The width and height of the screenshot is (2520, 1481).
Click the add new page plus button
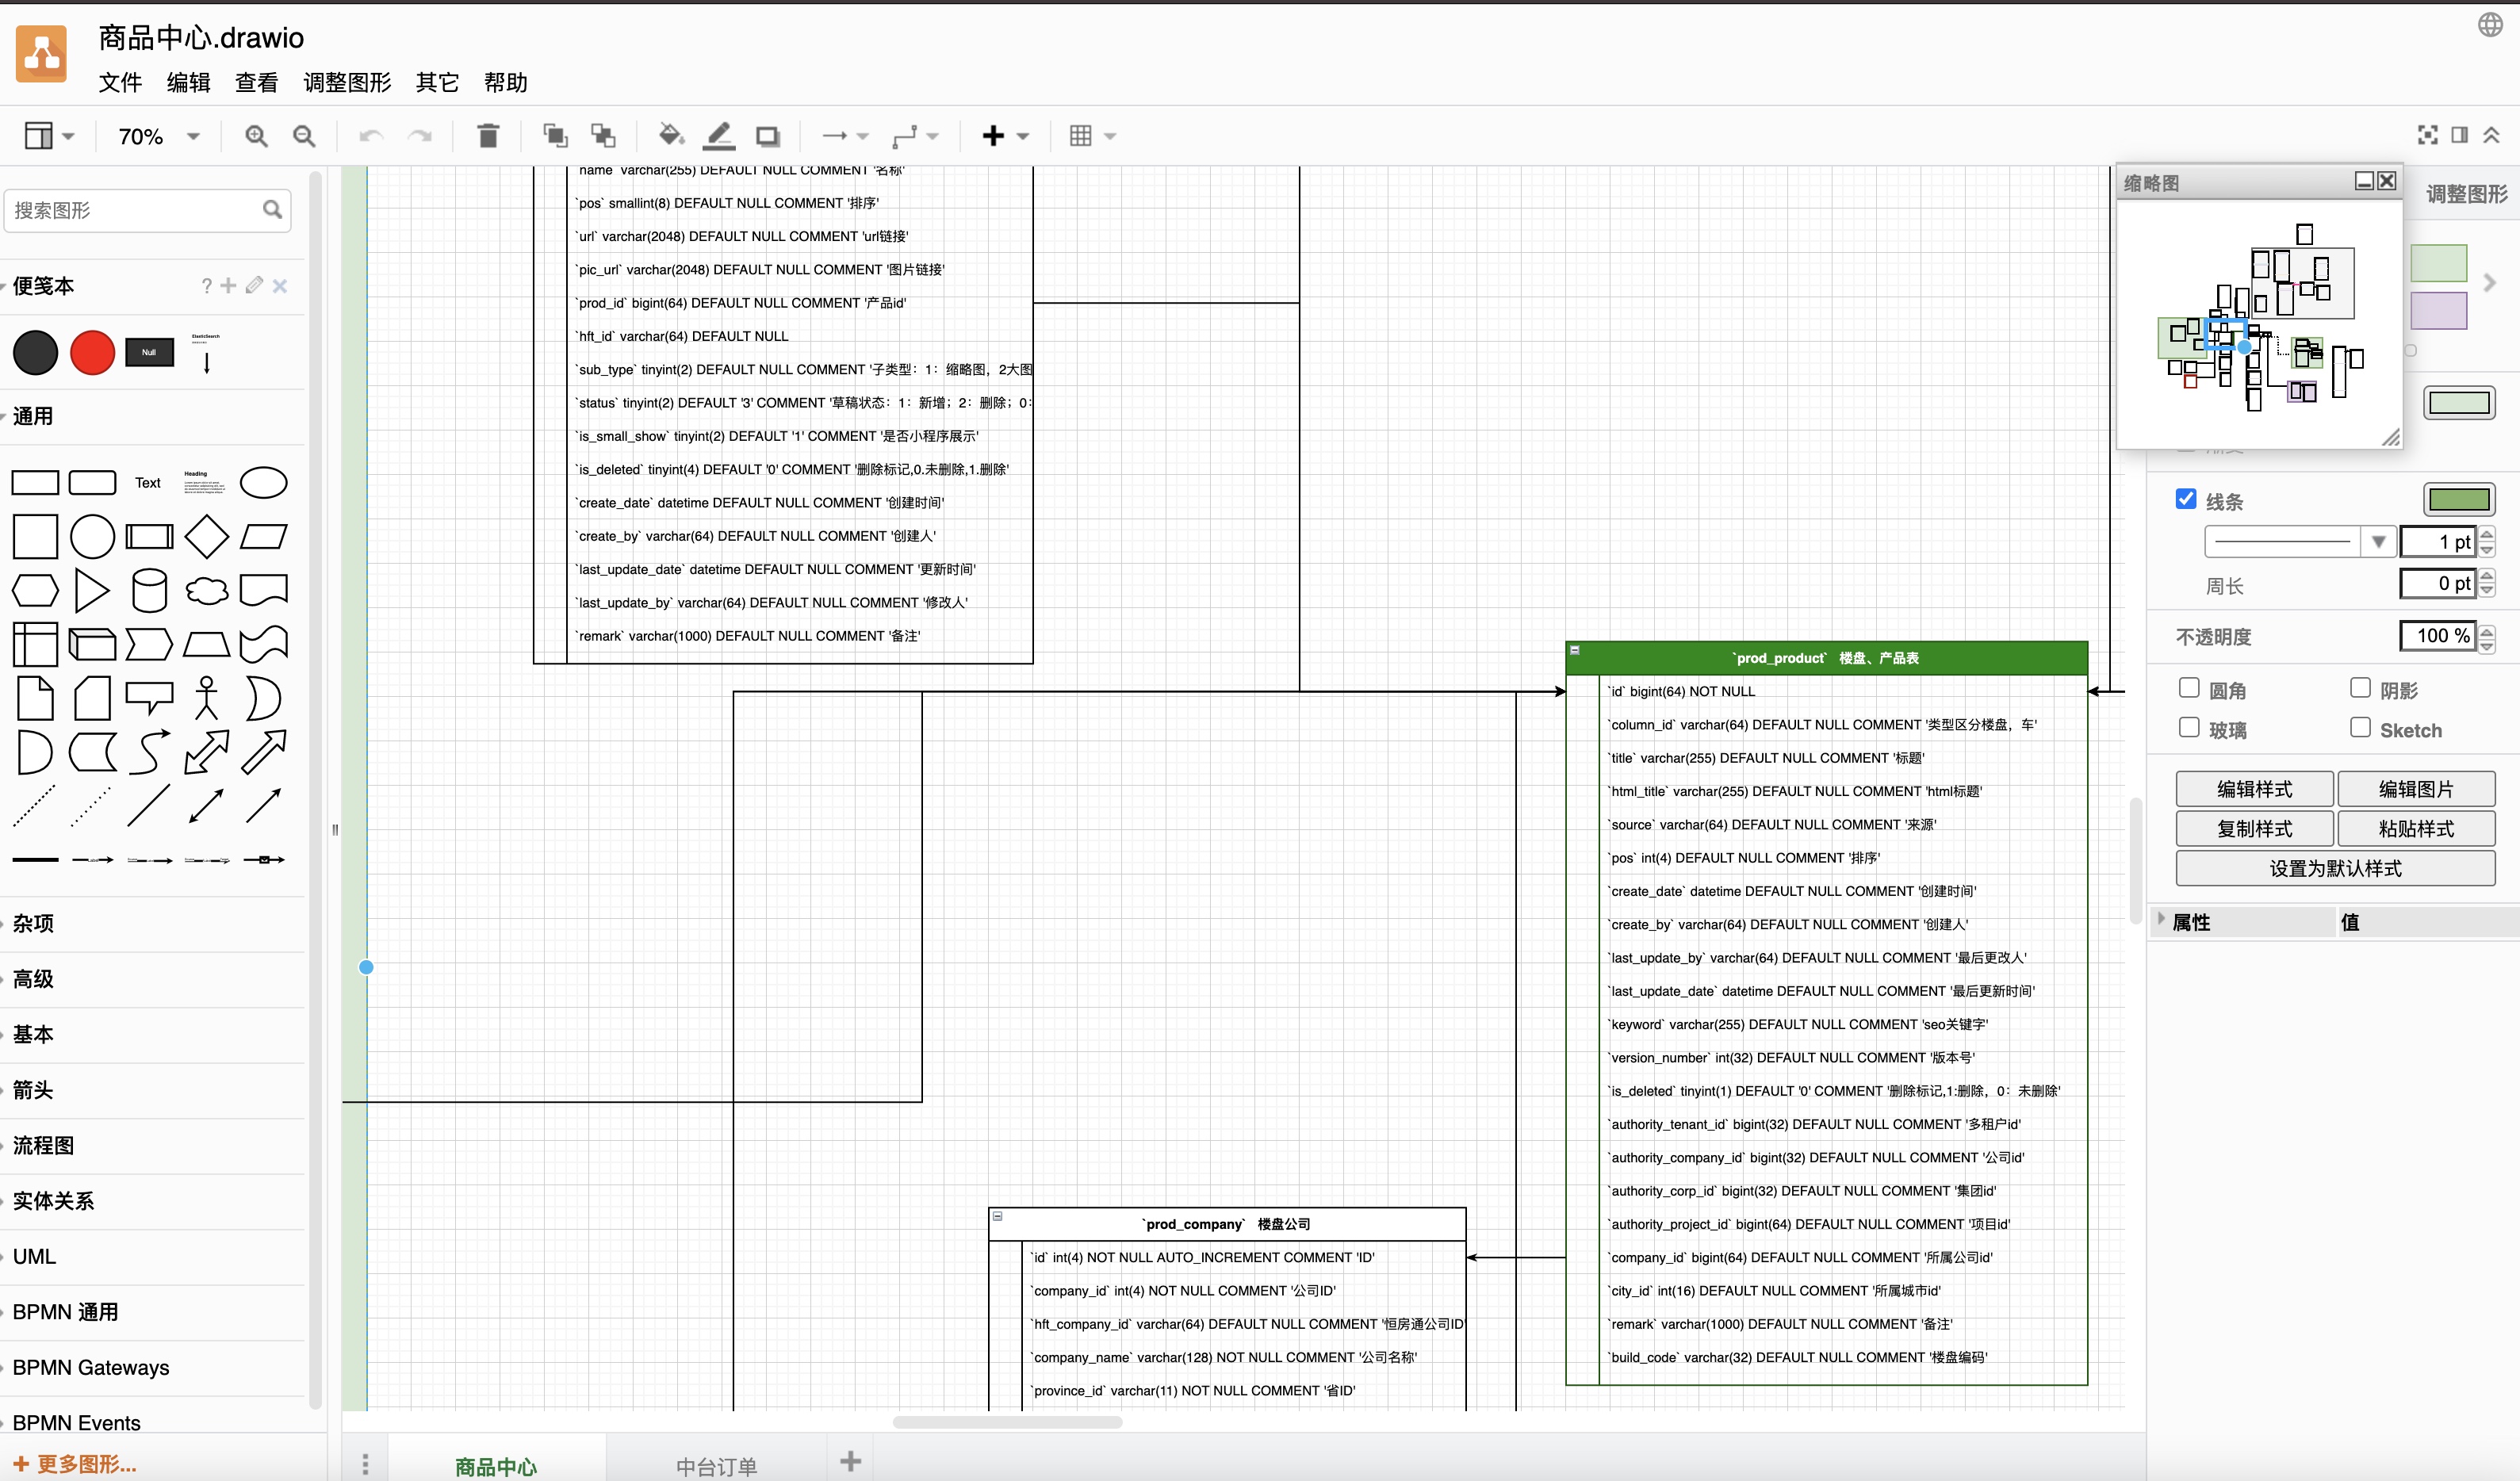[850, 1461]
